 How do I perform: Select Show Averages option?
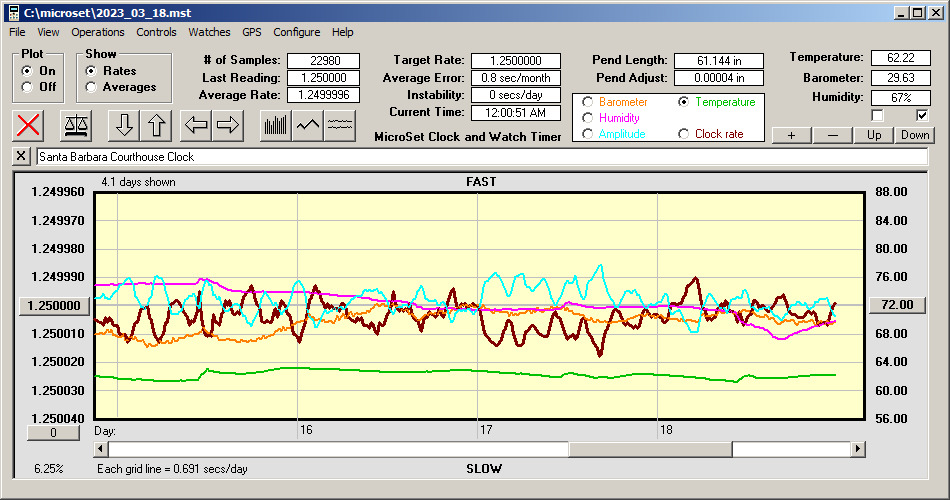tap(91, 87)
